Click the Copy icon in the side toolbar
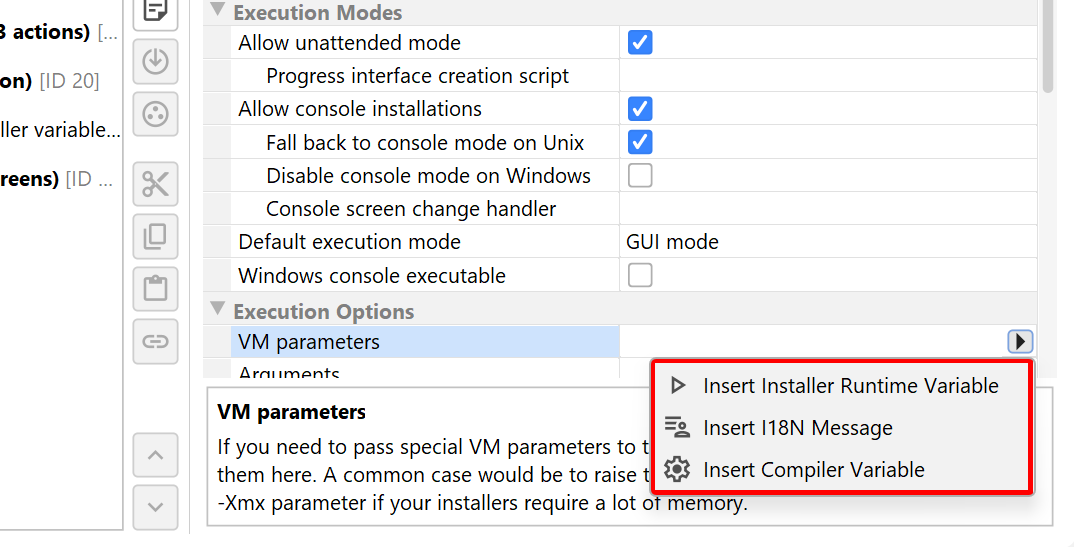Image resolution: width=1074 pixels, height=547 pixels. click(155, 237)
